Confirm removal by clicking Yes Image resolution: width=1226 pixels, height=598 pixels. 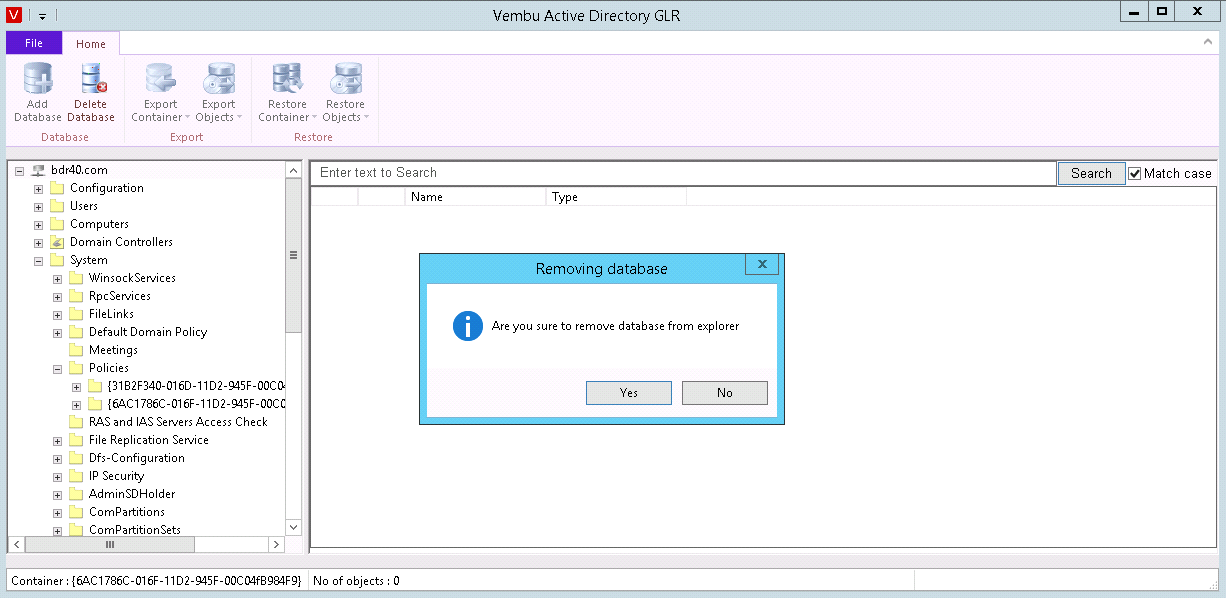(x=629, y=393)
